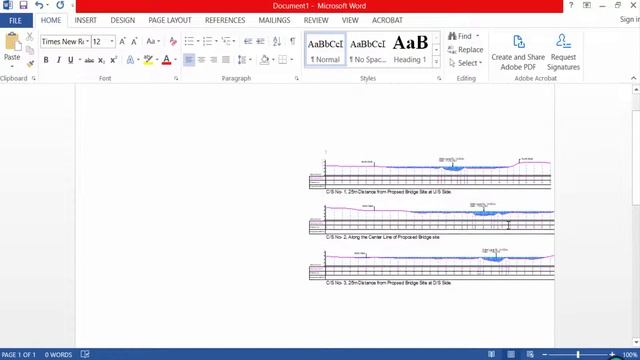Sort paragraph text A to Z
This screenshot has width=640, height=360.
pos(277,41)
